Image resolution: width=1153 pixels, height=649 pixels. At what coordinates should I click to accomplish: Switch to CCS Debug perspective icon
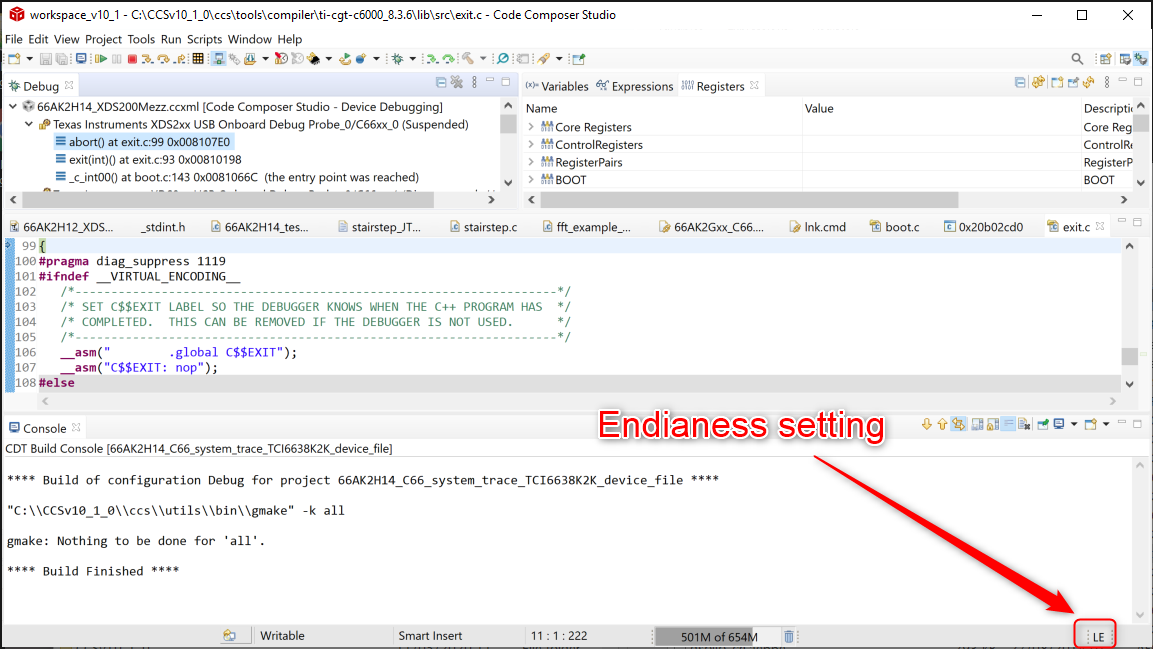pos(1140,59)
